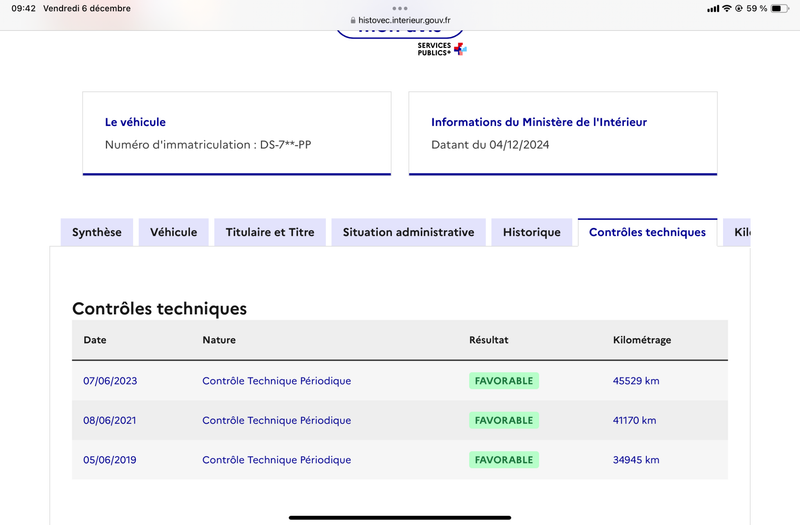
Task: Tap the Le véhicule card heading
Action: (x=135, y=122)
